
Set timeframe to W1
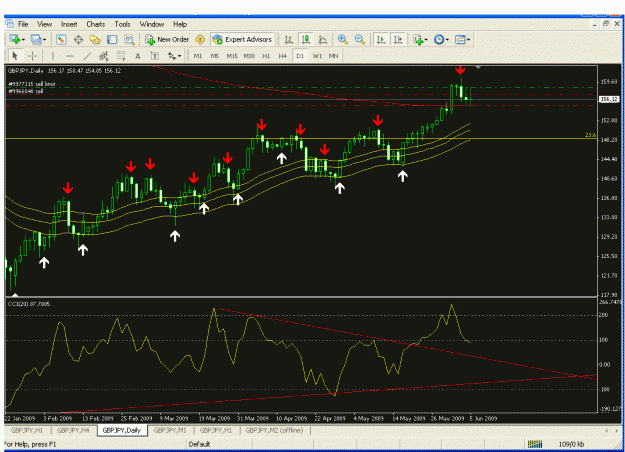pos(317,56)
